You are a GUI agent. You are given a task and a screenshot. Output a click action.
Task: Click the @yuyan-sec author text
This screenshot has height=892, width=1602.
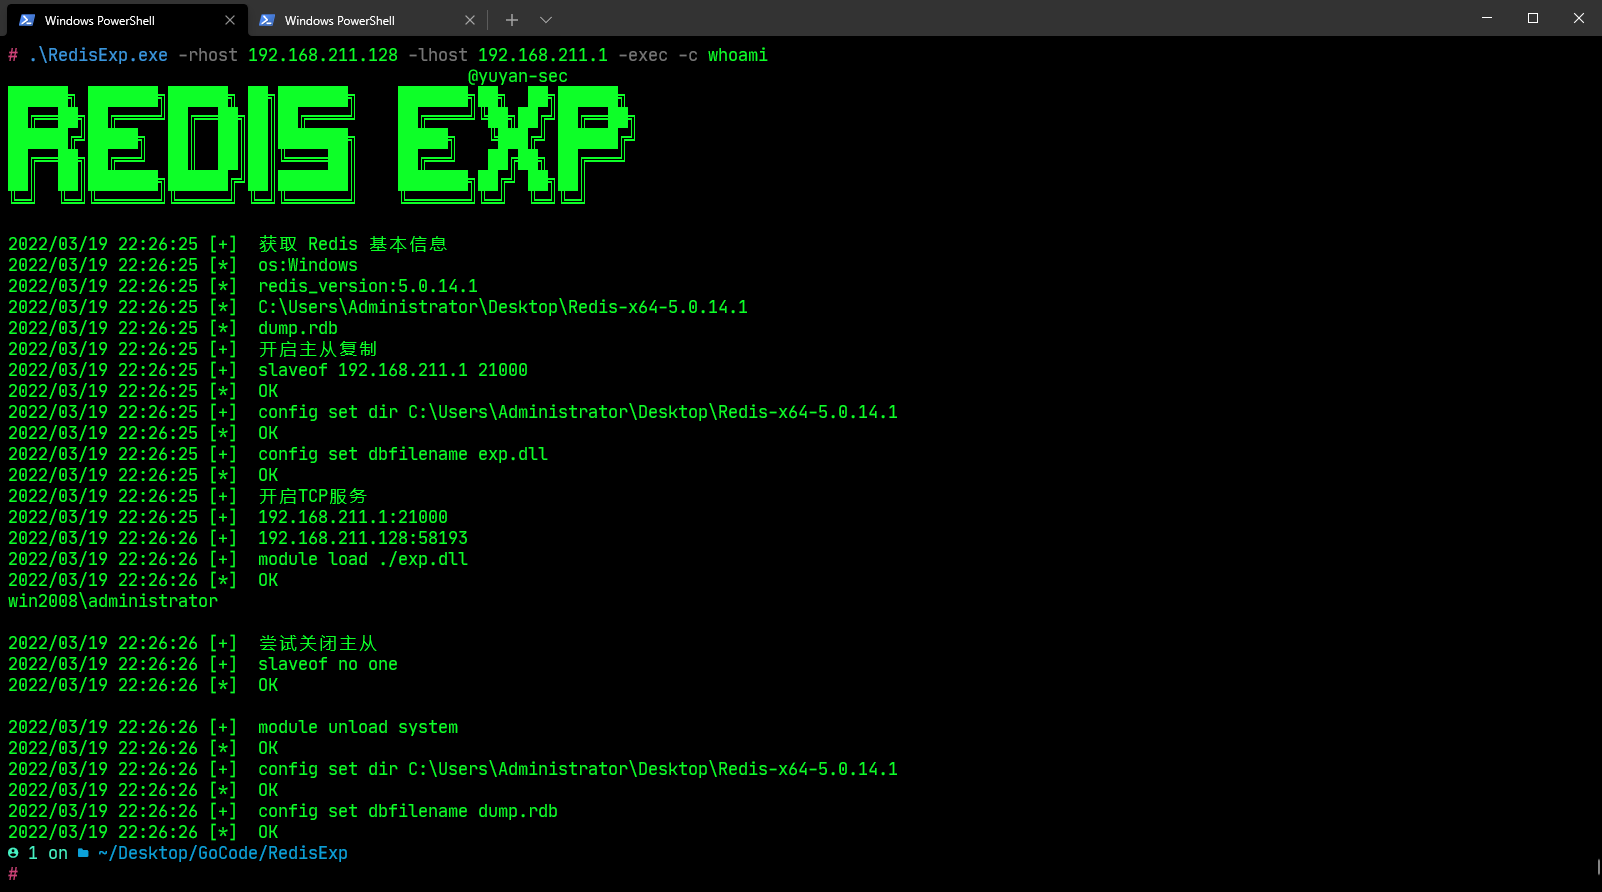click(x=518, y=76)
